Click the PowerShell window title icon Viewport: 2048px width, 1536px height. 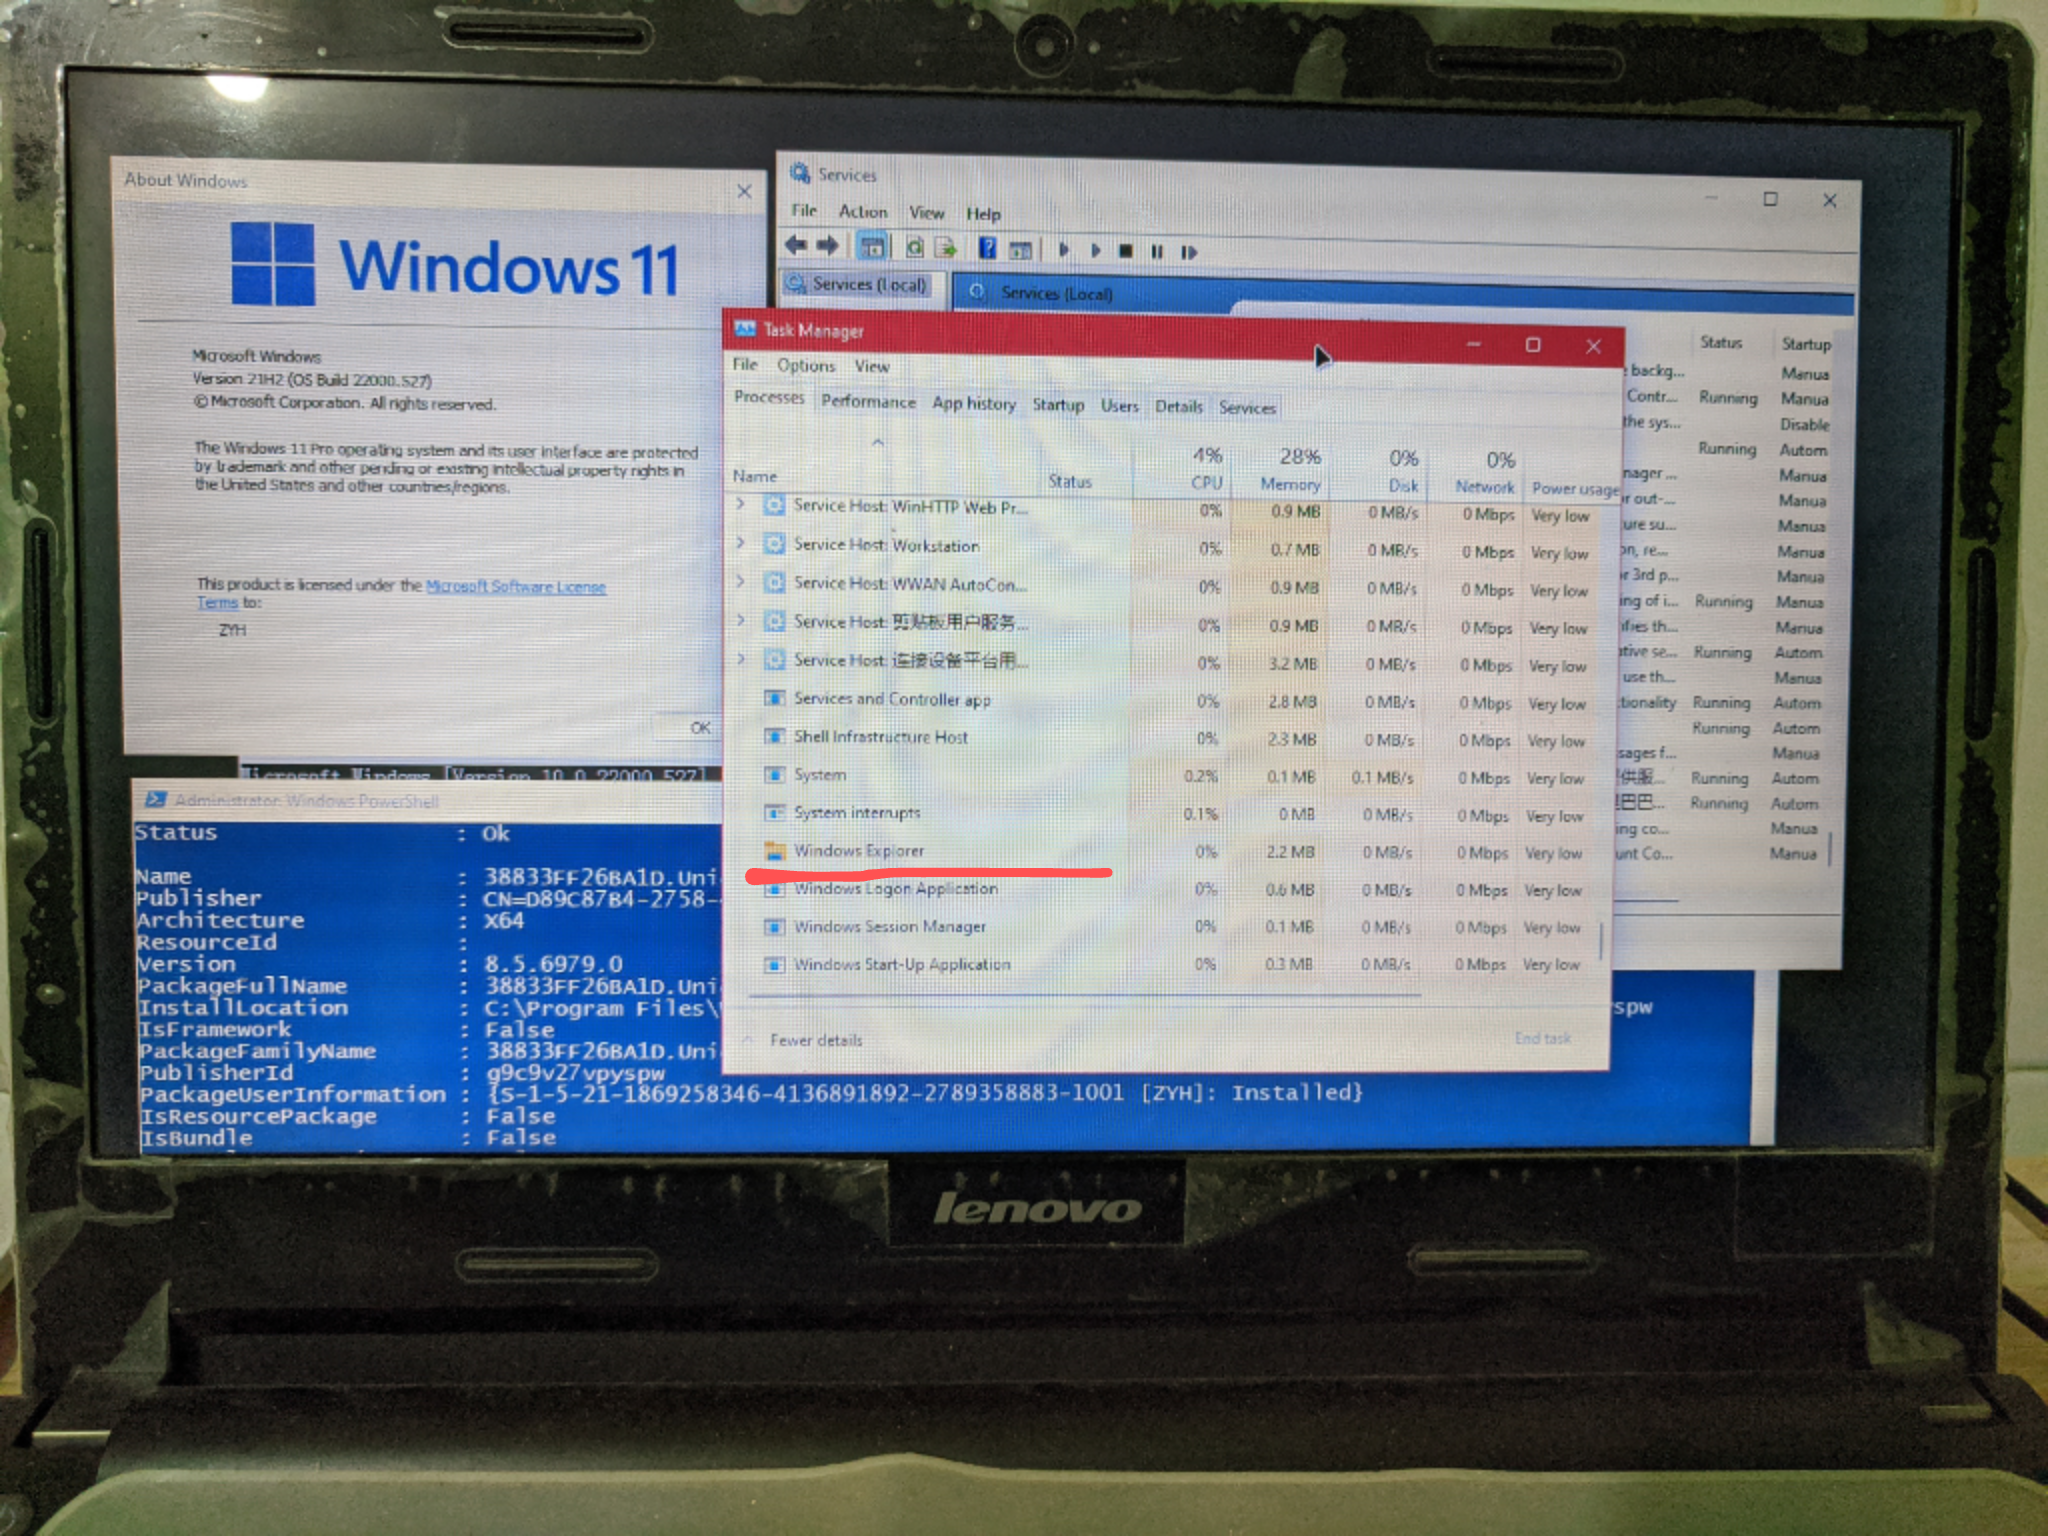155,799
